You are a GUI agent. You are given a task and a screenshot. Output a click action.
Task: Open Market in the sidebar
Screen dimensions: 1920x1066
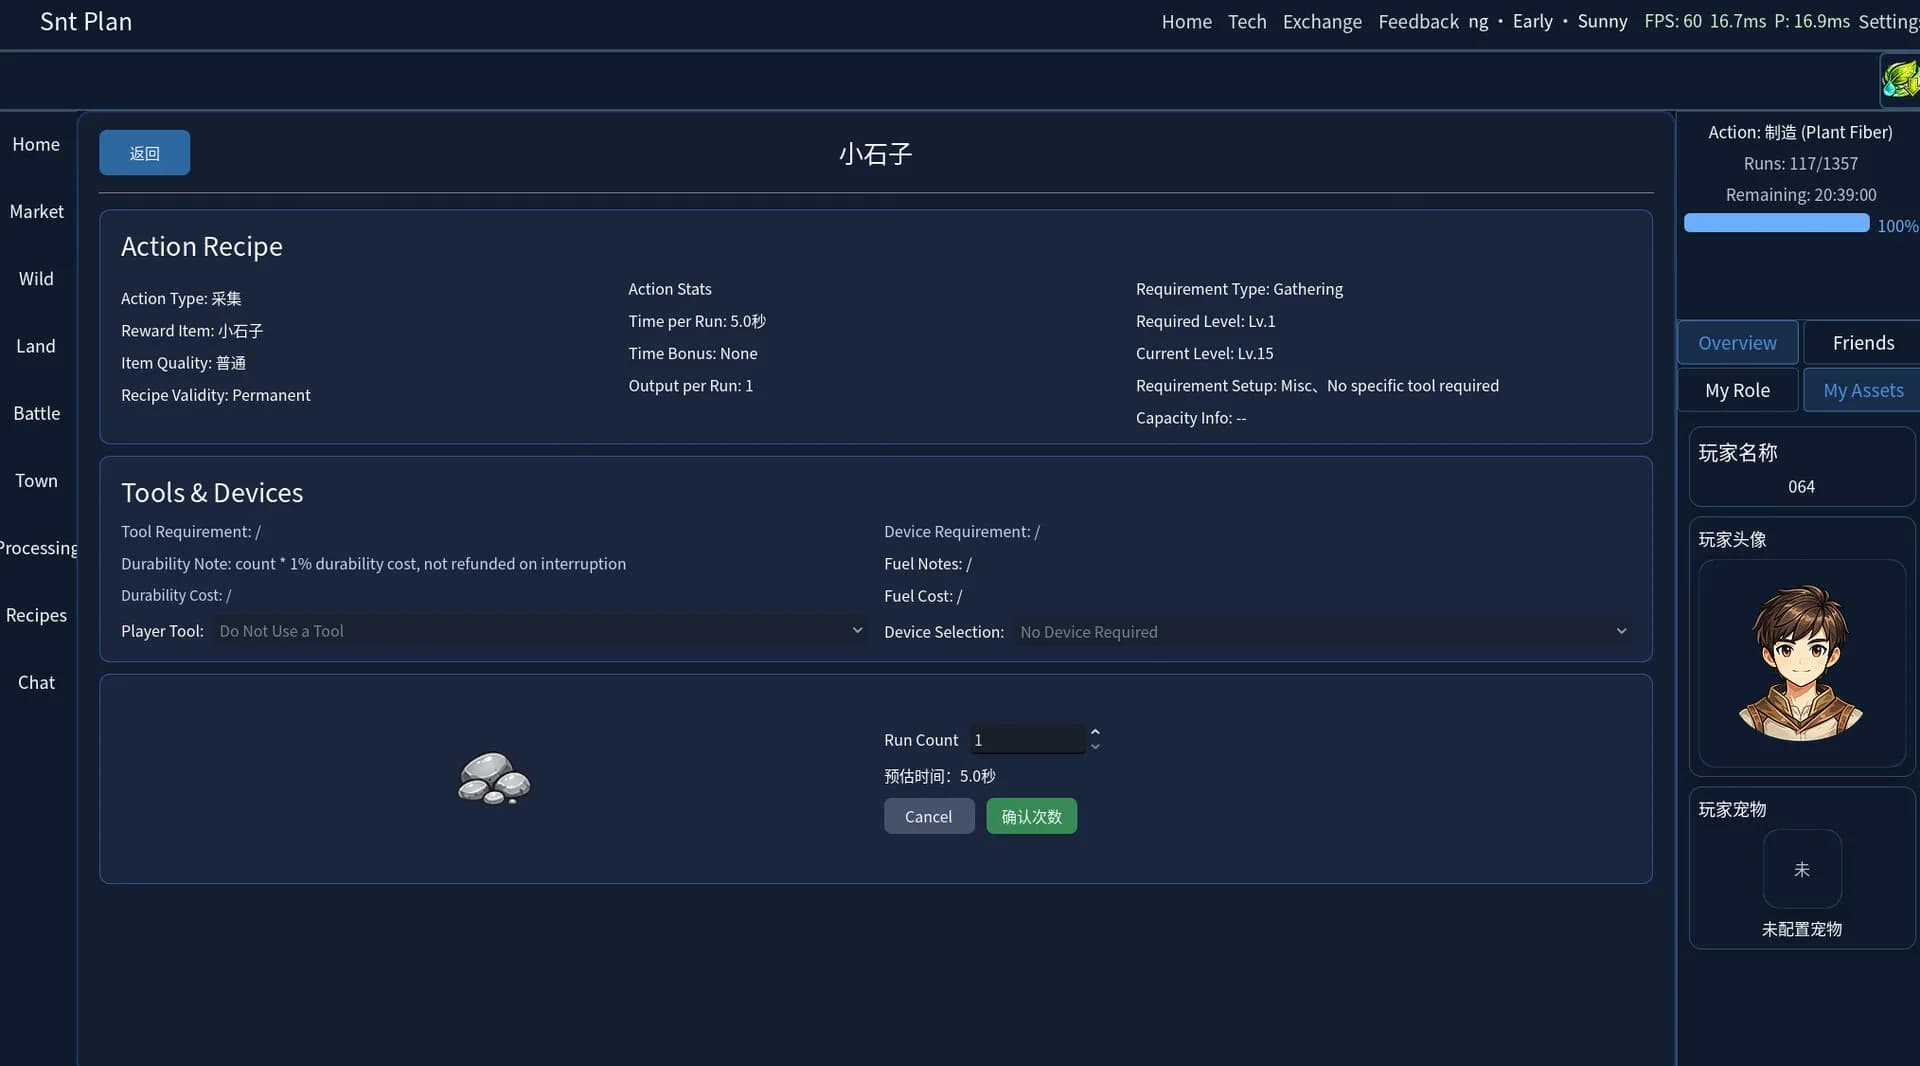tap(36, 211)
